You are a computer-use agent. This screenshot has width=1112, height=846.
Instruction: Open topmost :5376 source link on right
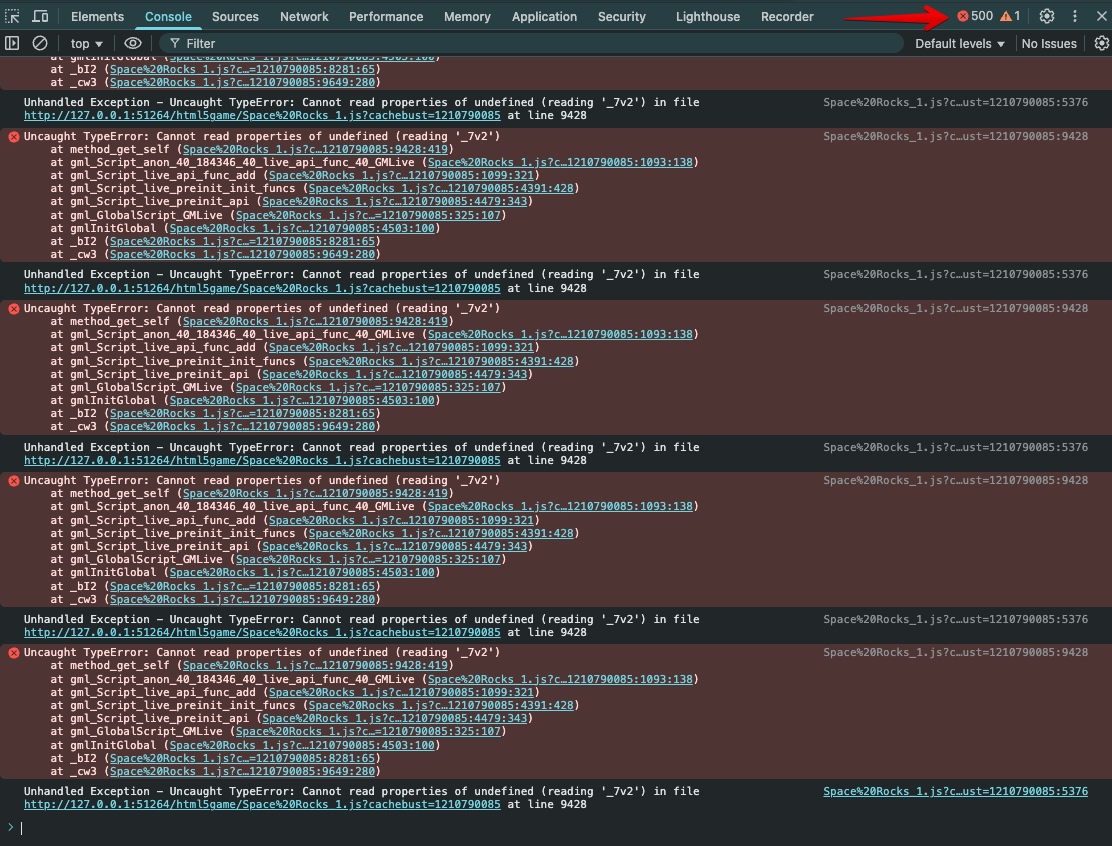coord(955,102)
